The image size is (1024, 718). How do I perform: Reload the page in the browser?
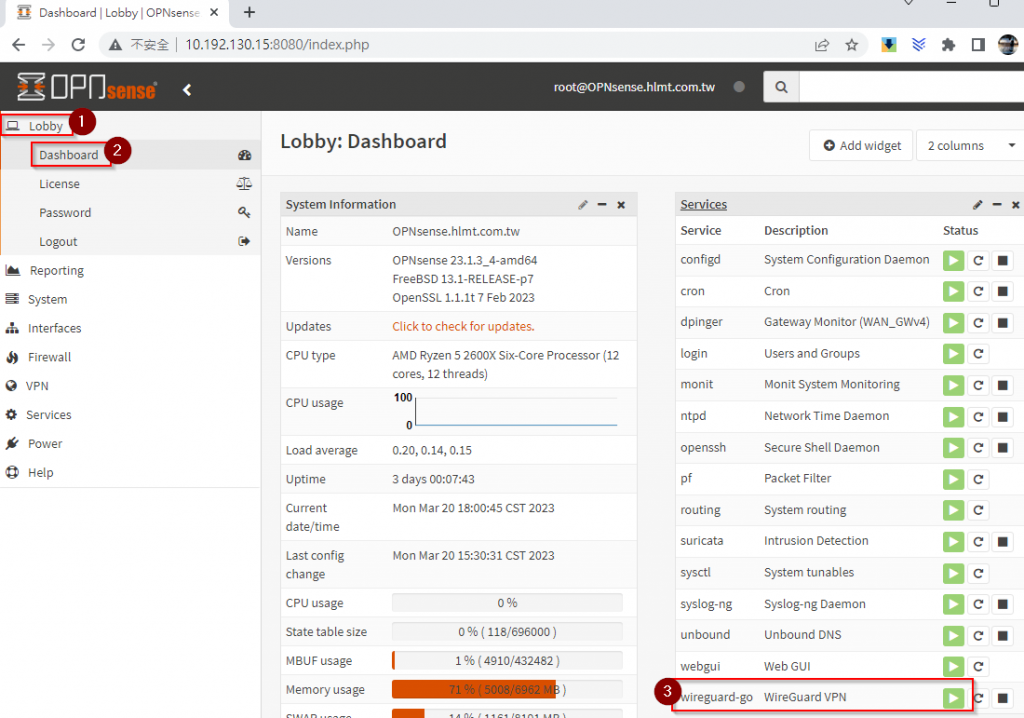tap(78, 44)
